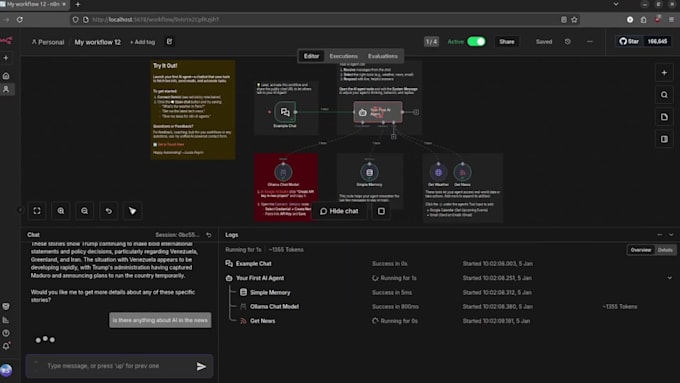Viewport: 680px width, 383px height.
Task: Select the Get News tool node
Action: (462, 172)
